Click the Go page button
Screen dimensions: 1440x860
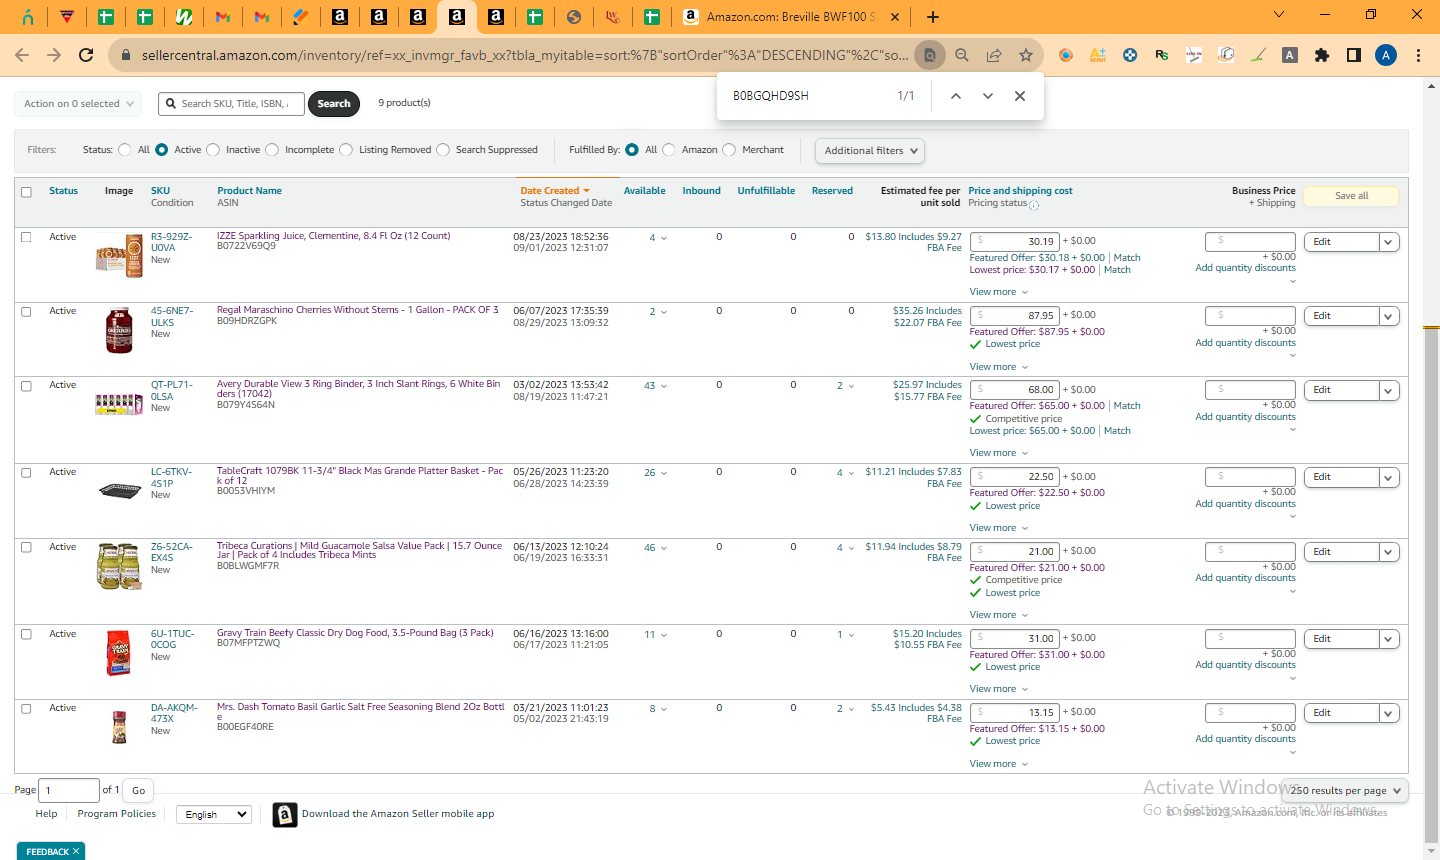pos(138,791)
